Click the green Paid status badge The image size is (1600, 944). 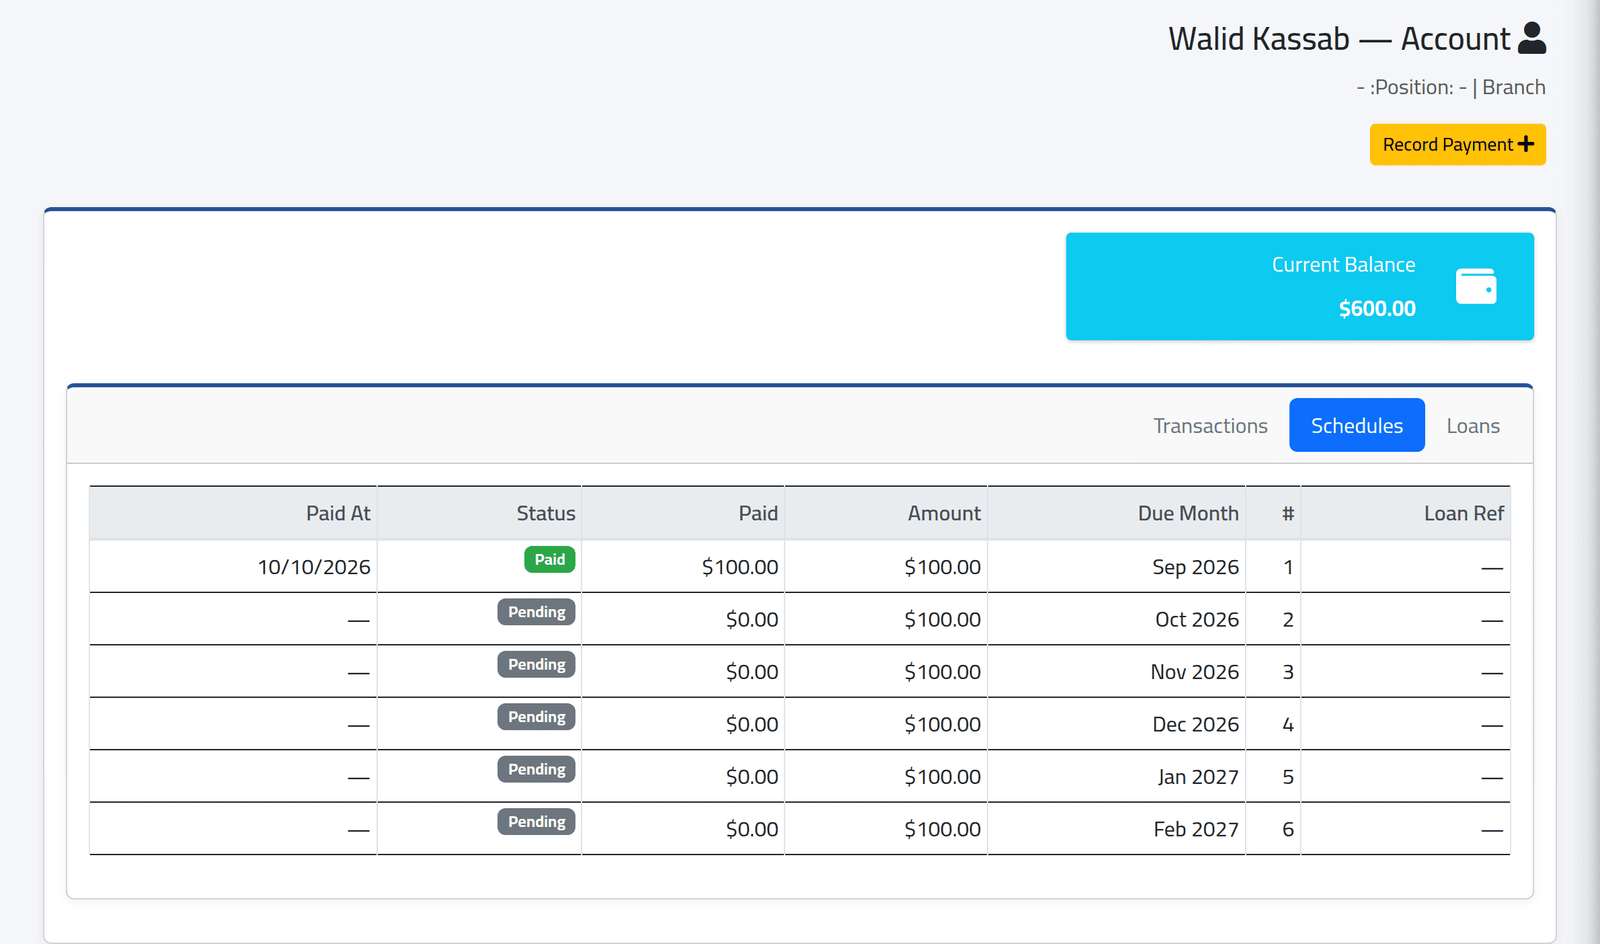[550, 560]
